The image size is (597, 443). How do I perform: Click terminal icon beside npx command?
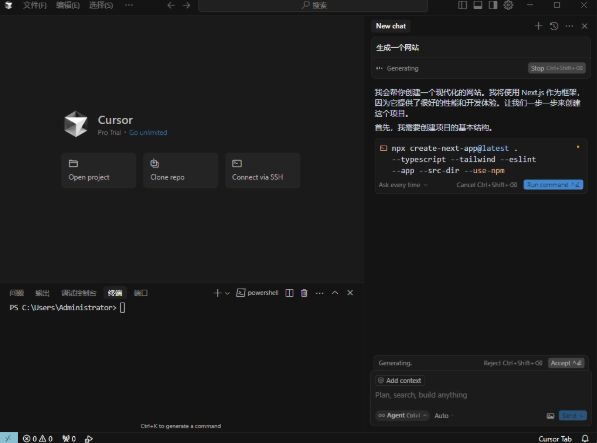[x=383, y=148]
